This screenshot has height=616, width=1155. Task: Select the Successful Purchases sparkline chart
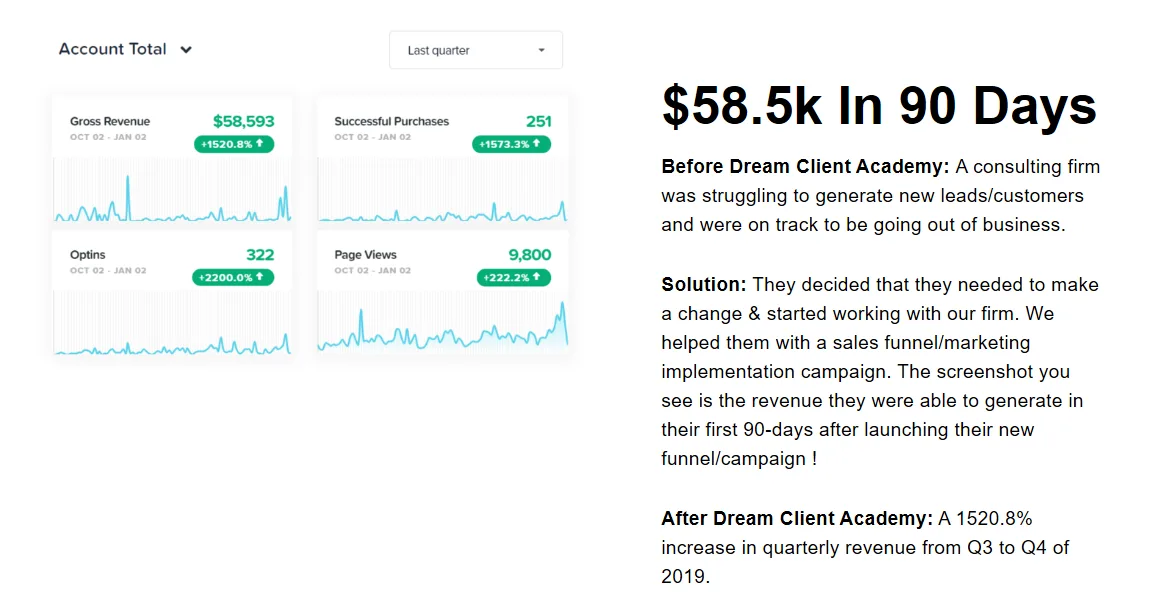443,191
